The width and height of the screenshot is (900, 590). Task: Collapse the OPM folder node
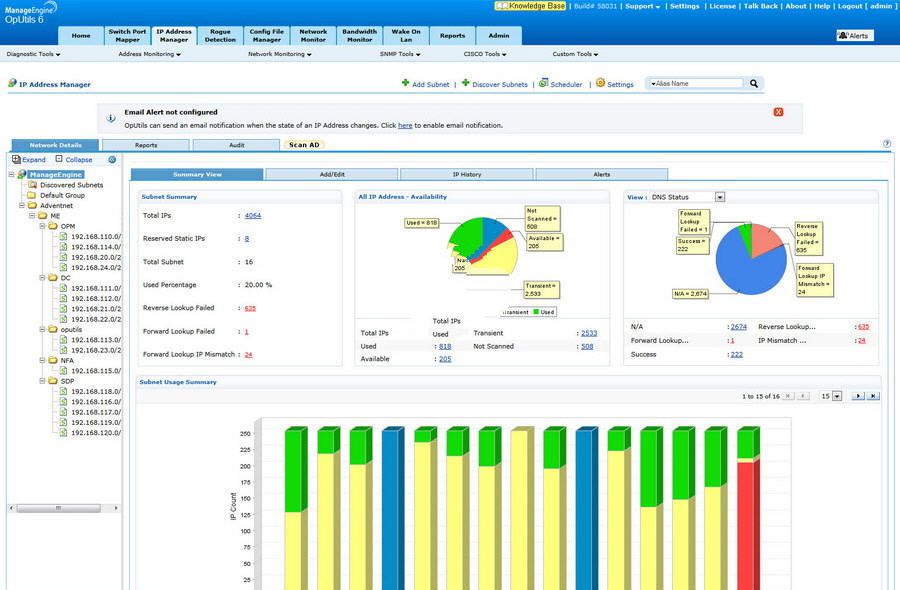pos(42,226)
